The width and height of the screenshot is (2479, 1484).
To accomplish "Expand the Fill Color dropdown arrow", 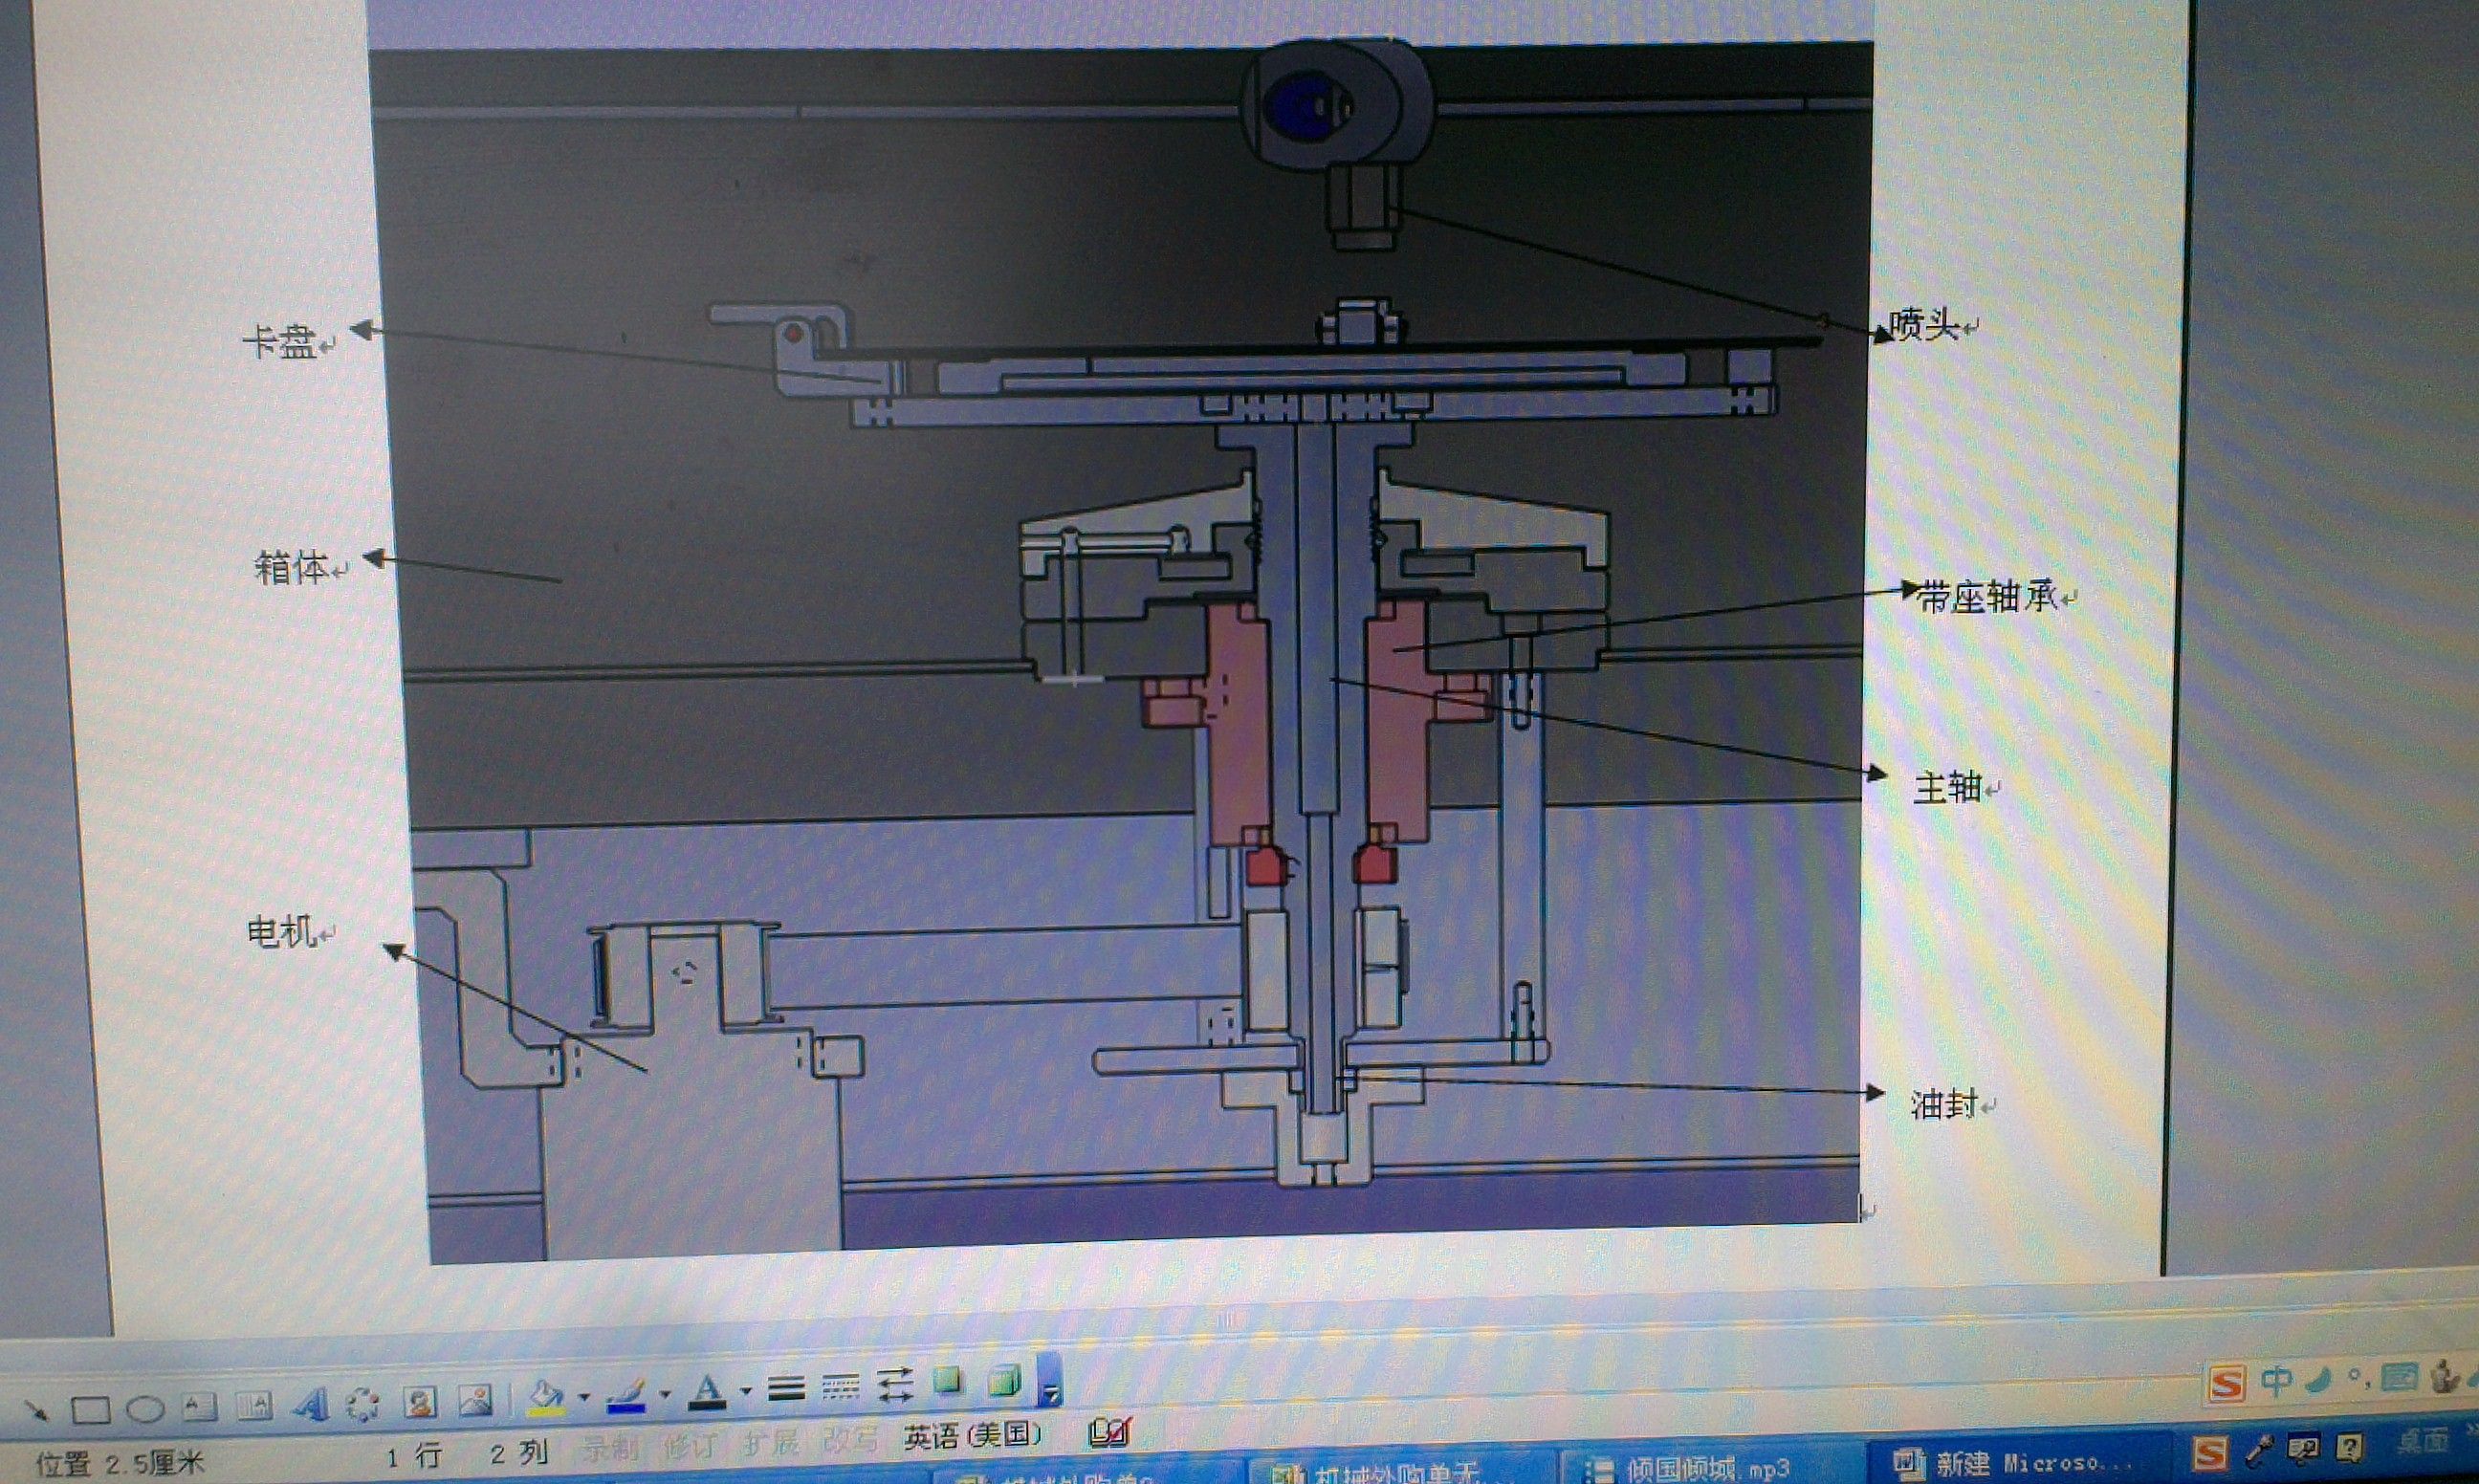I will click(x=584, y=1396).
